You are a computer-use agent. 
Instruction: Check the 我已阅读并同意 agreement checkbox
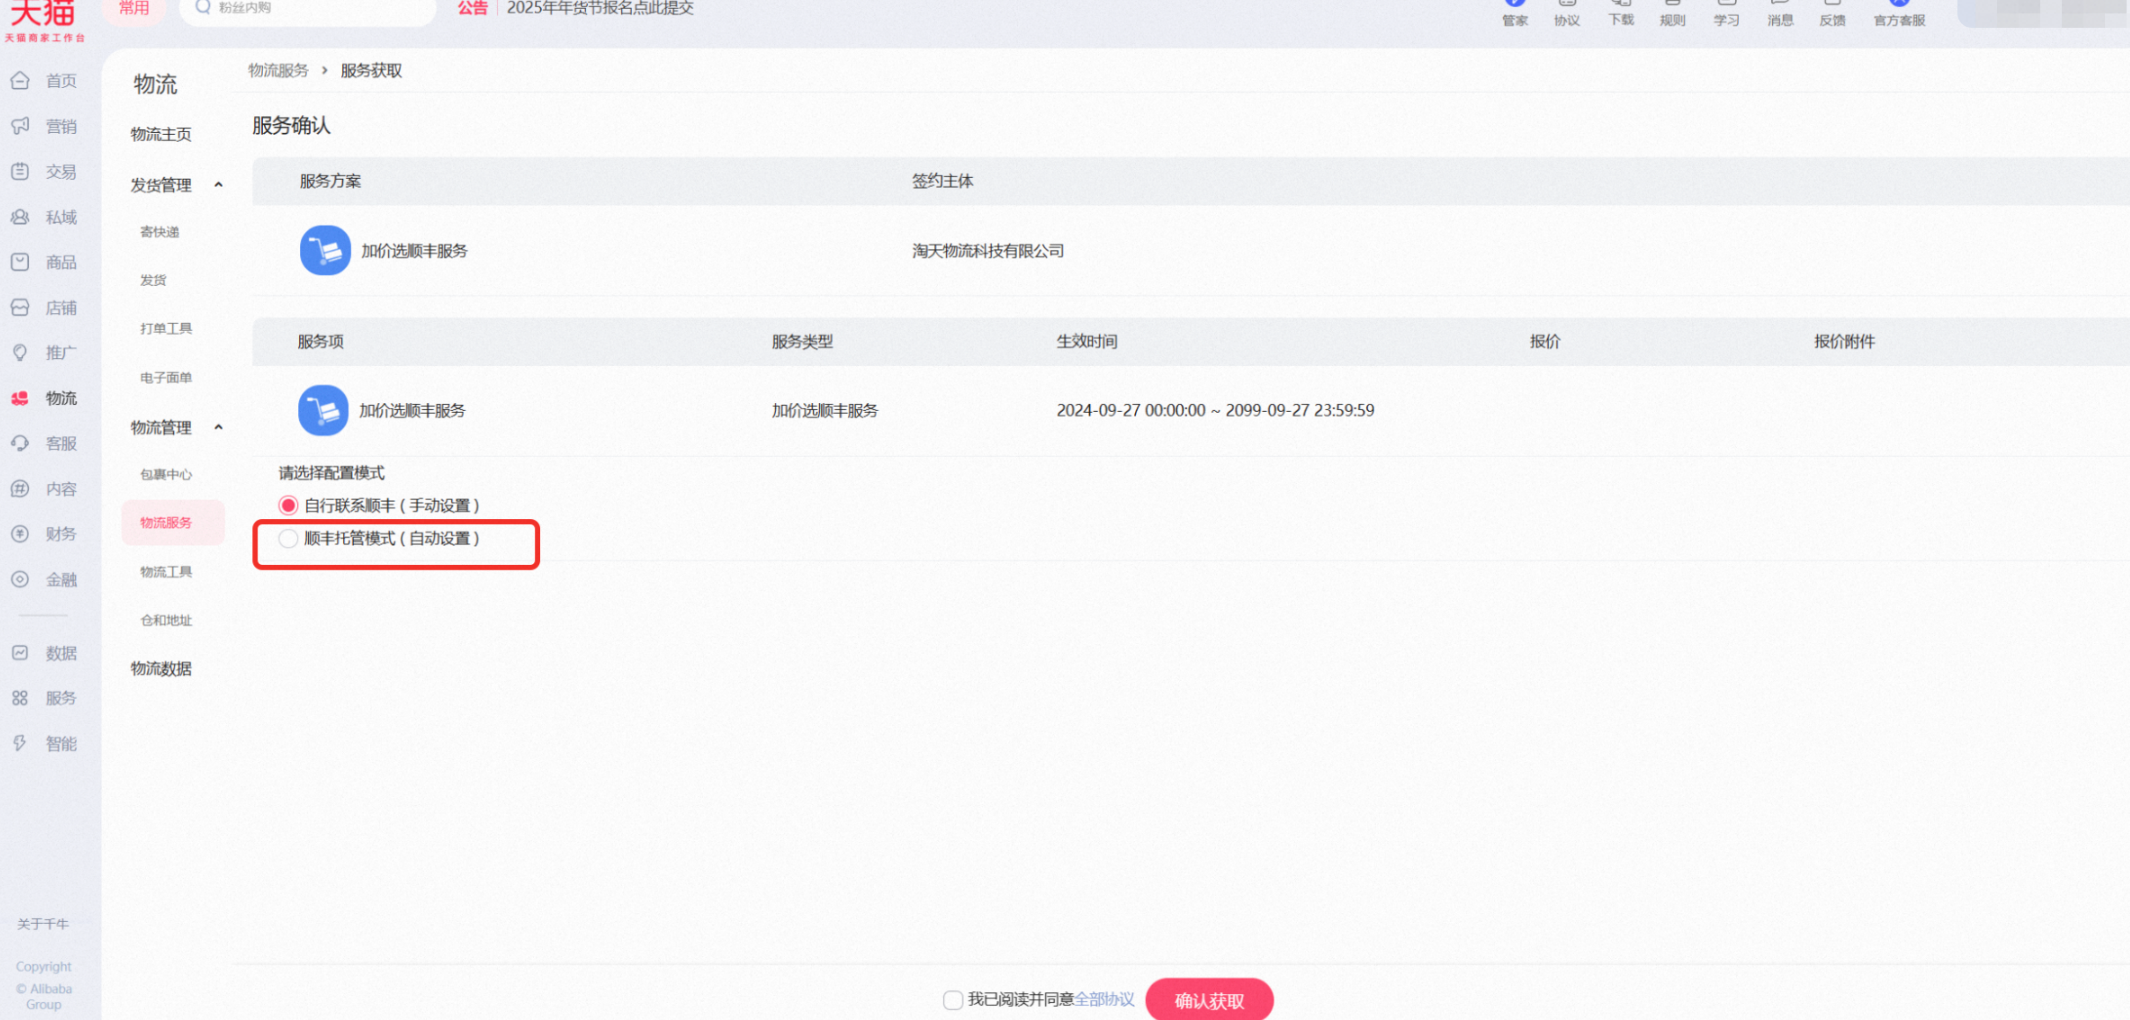click(x=953, y=1000)
